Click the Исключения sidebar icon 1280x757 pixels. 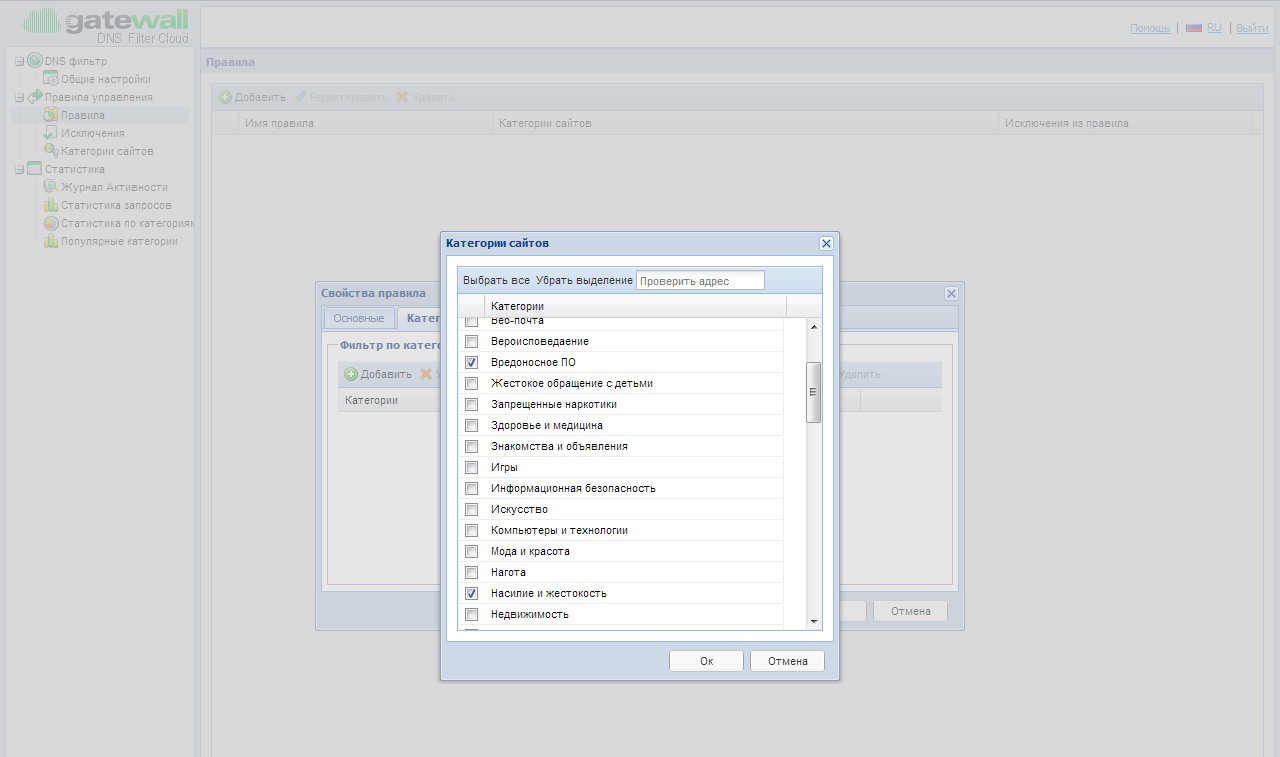click(51, 133)
